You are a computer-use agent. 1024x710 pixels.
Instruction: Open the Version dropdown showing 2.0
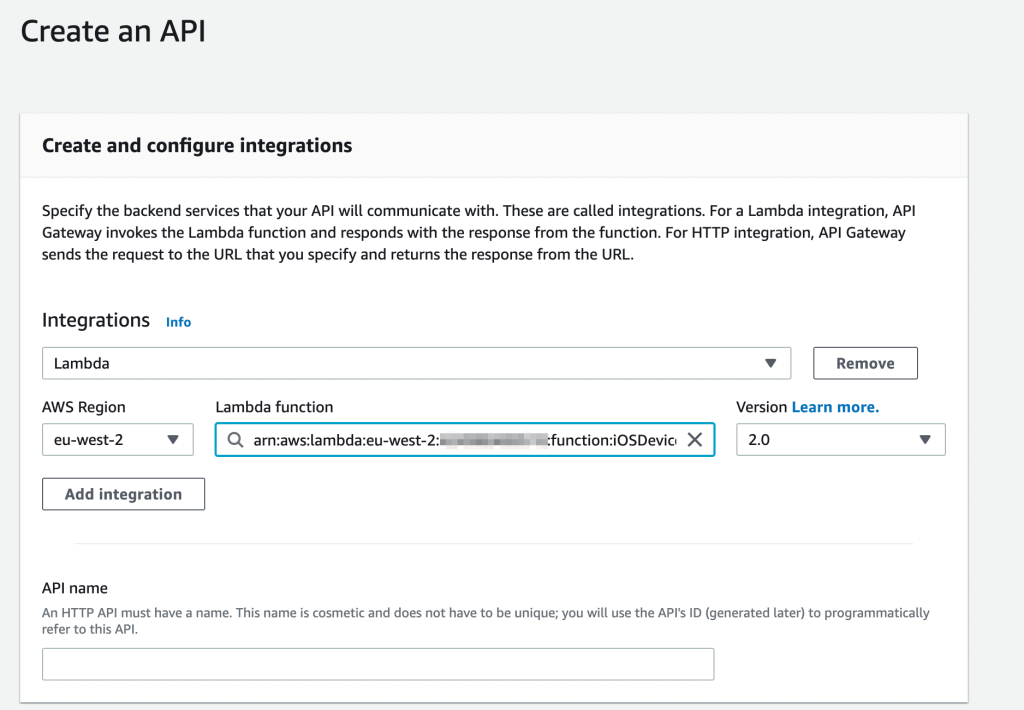click(840, 440)
